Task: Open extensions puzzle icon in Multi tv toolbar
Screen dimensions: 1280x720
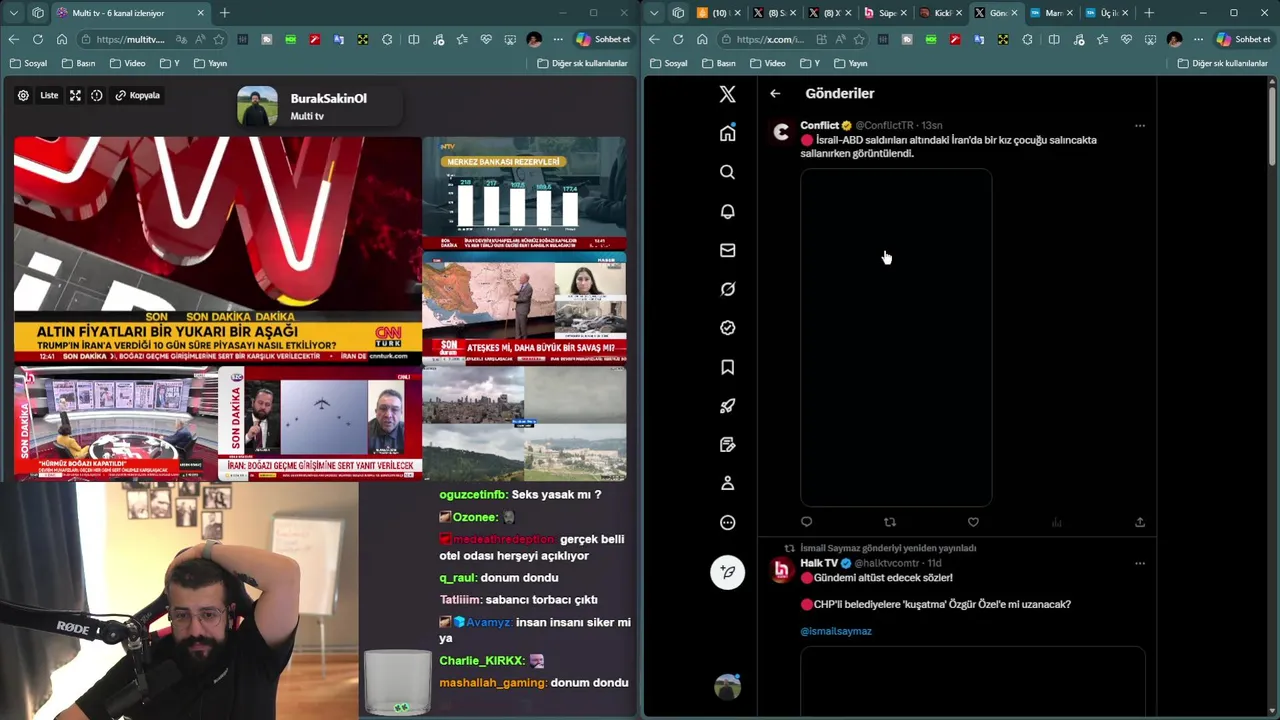Action: click(x=387, y=39)
